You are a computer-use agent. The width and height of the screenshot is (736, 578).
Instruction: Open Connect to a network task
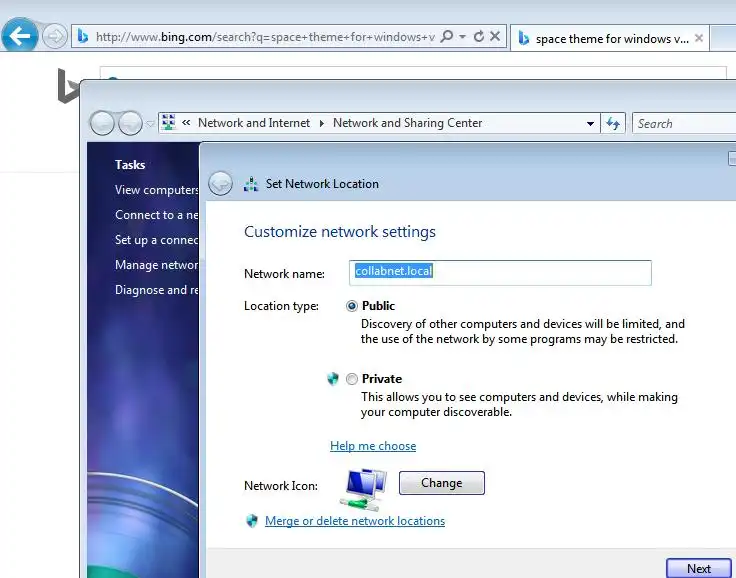pyautogui.click(x=157, y=215)
